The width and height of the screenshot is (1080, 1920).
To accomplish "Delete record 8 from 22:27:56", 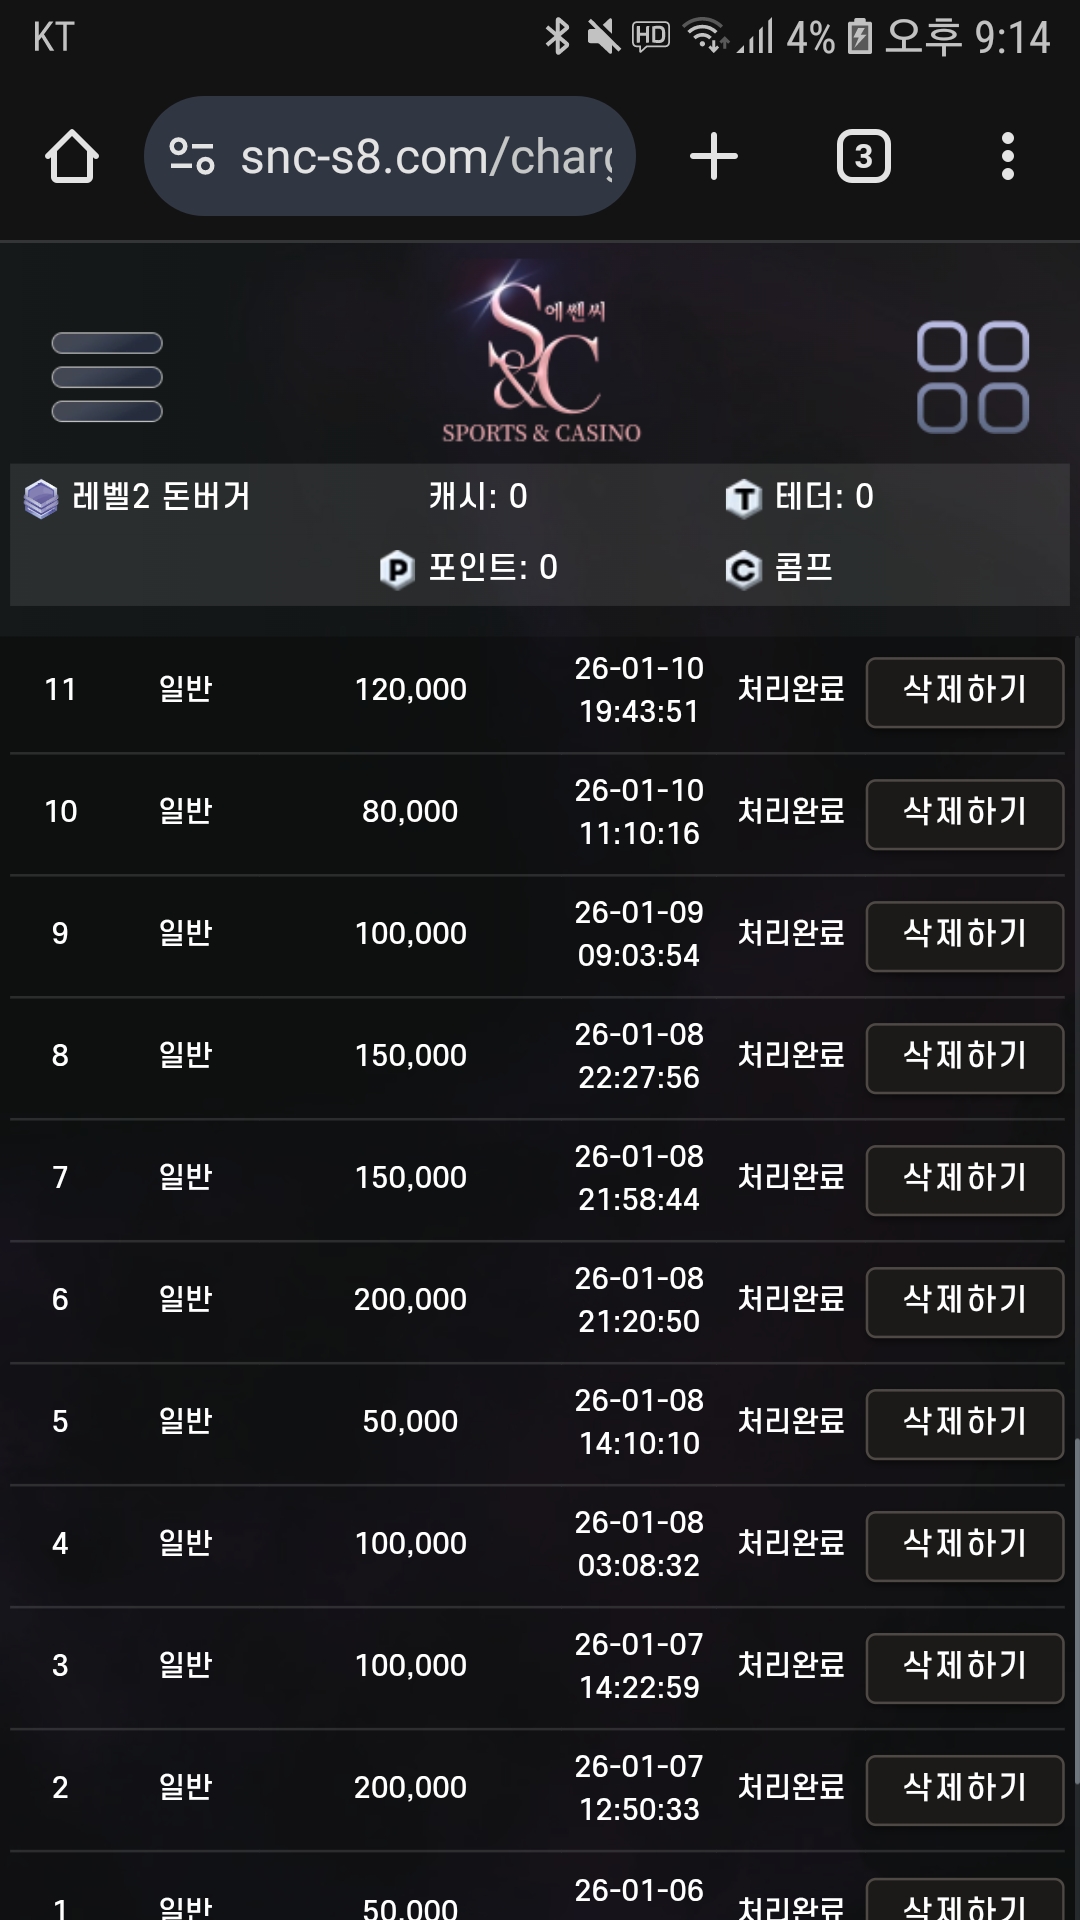I will [964, 1057].
